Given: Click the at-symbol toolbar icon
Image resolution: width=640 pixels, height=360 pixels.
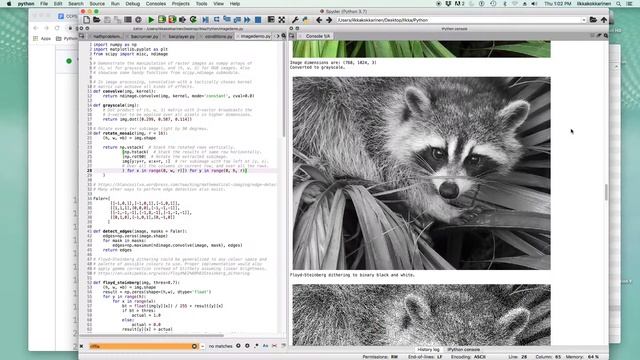Looking at the screenshot, I should point(138,20).
